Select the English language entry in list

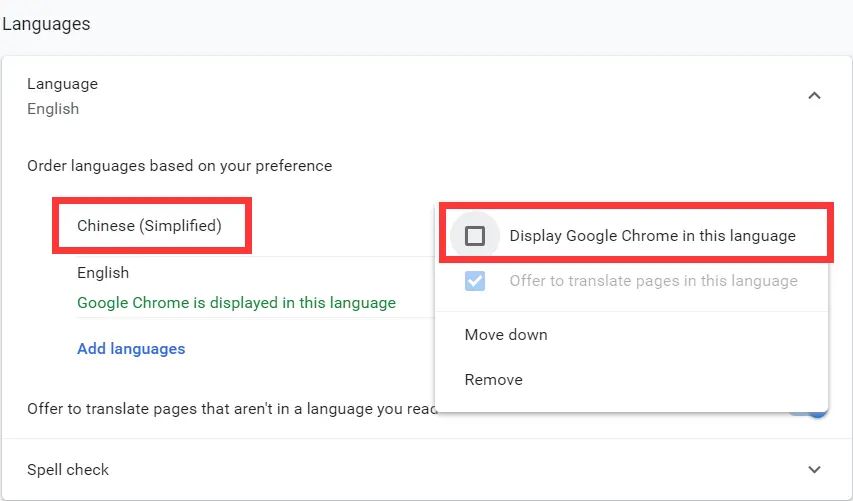click(103, 273)
